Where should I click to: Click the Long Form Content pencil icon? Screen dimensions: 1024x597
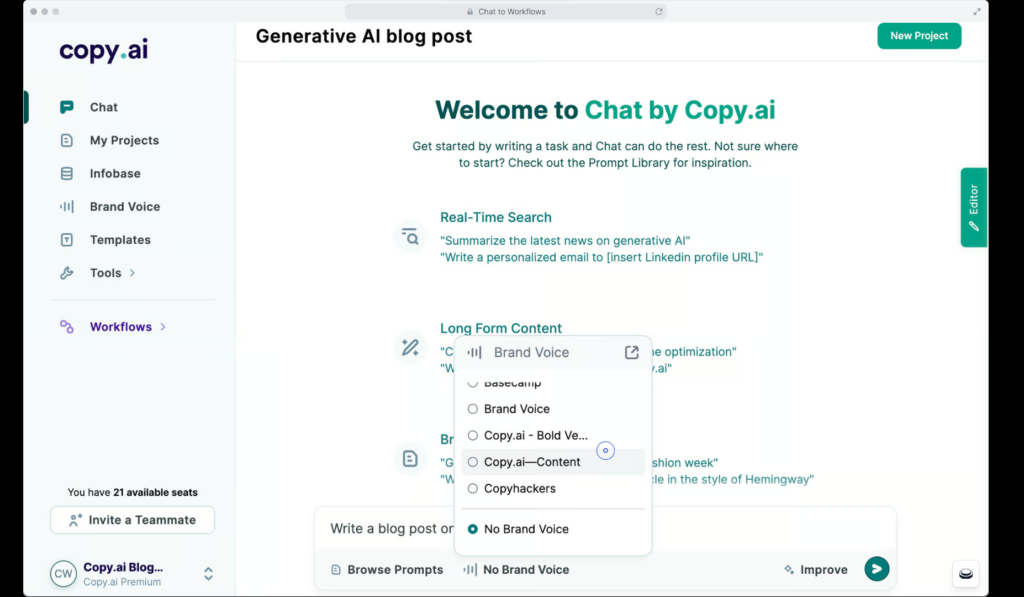pos(410,347)
